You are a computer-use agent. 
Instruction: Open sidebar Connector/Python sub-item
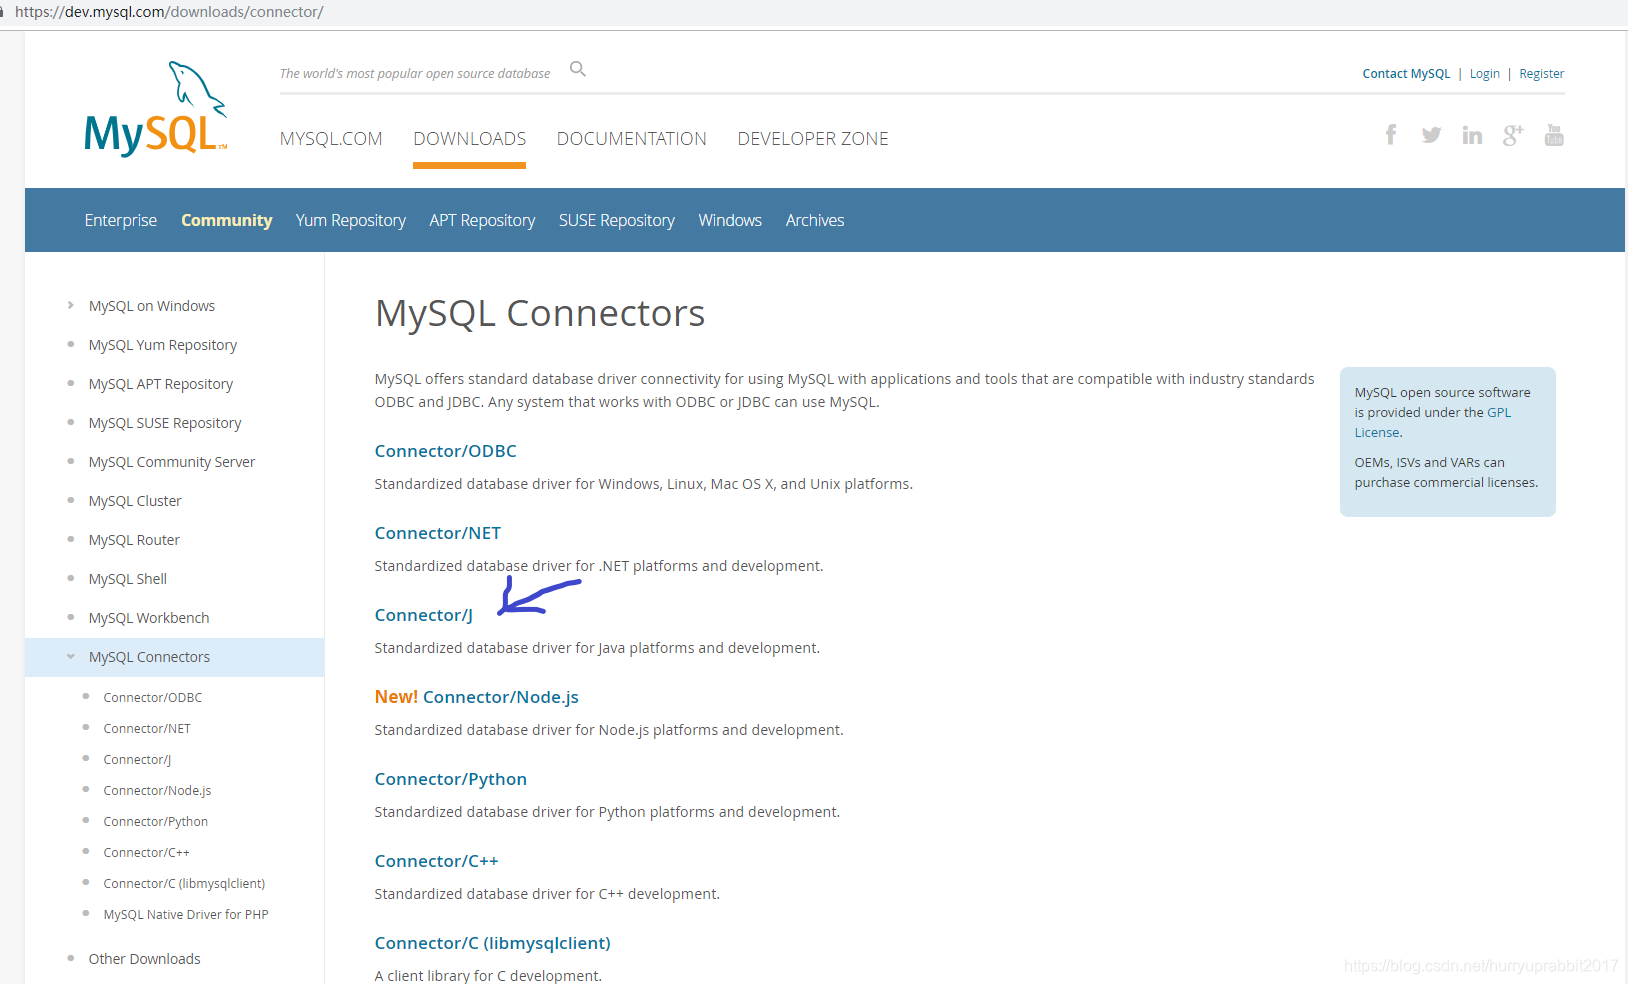click(156, 822)
